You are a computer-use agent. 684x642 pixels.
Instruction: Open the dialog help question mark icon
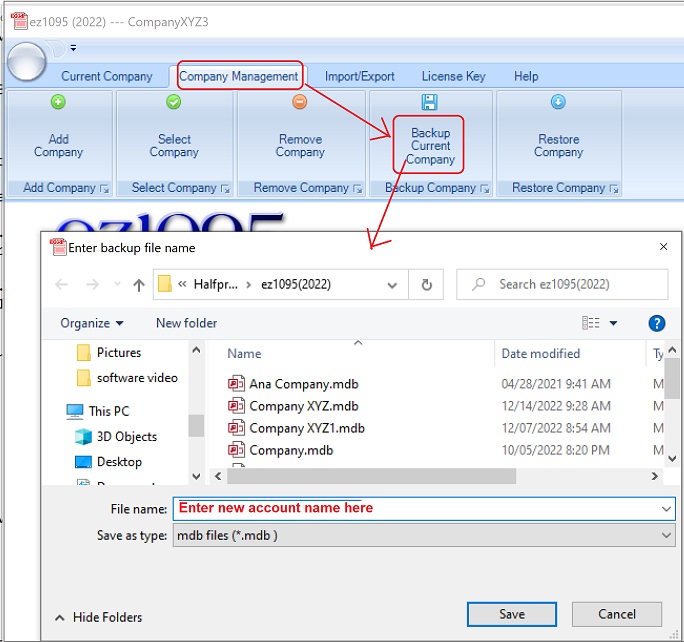pos(657,323)
